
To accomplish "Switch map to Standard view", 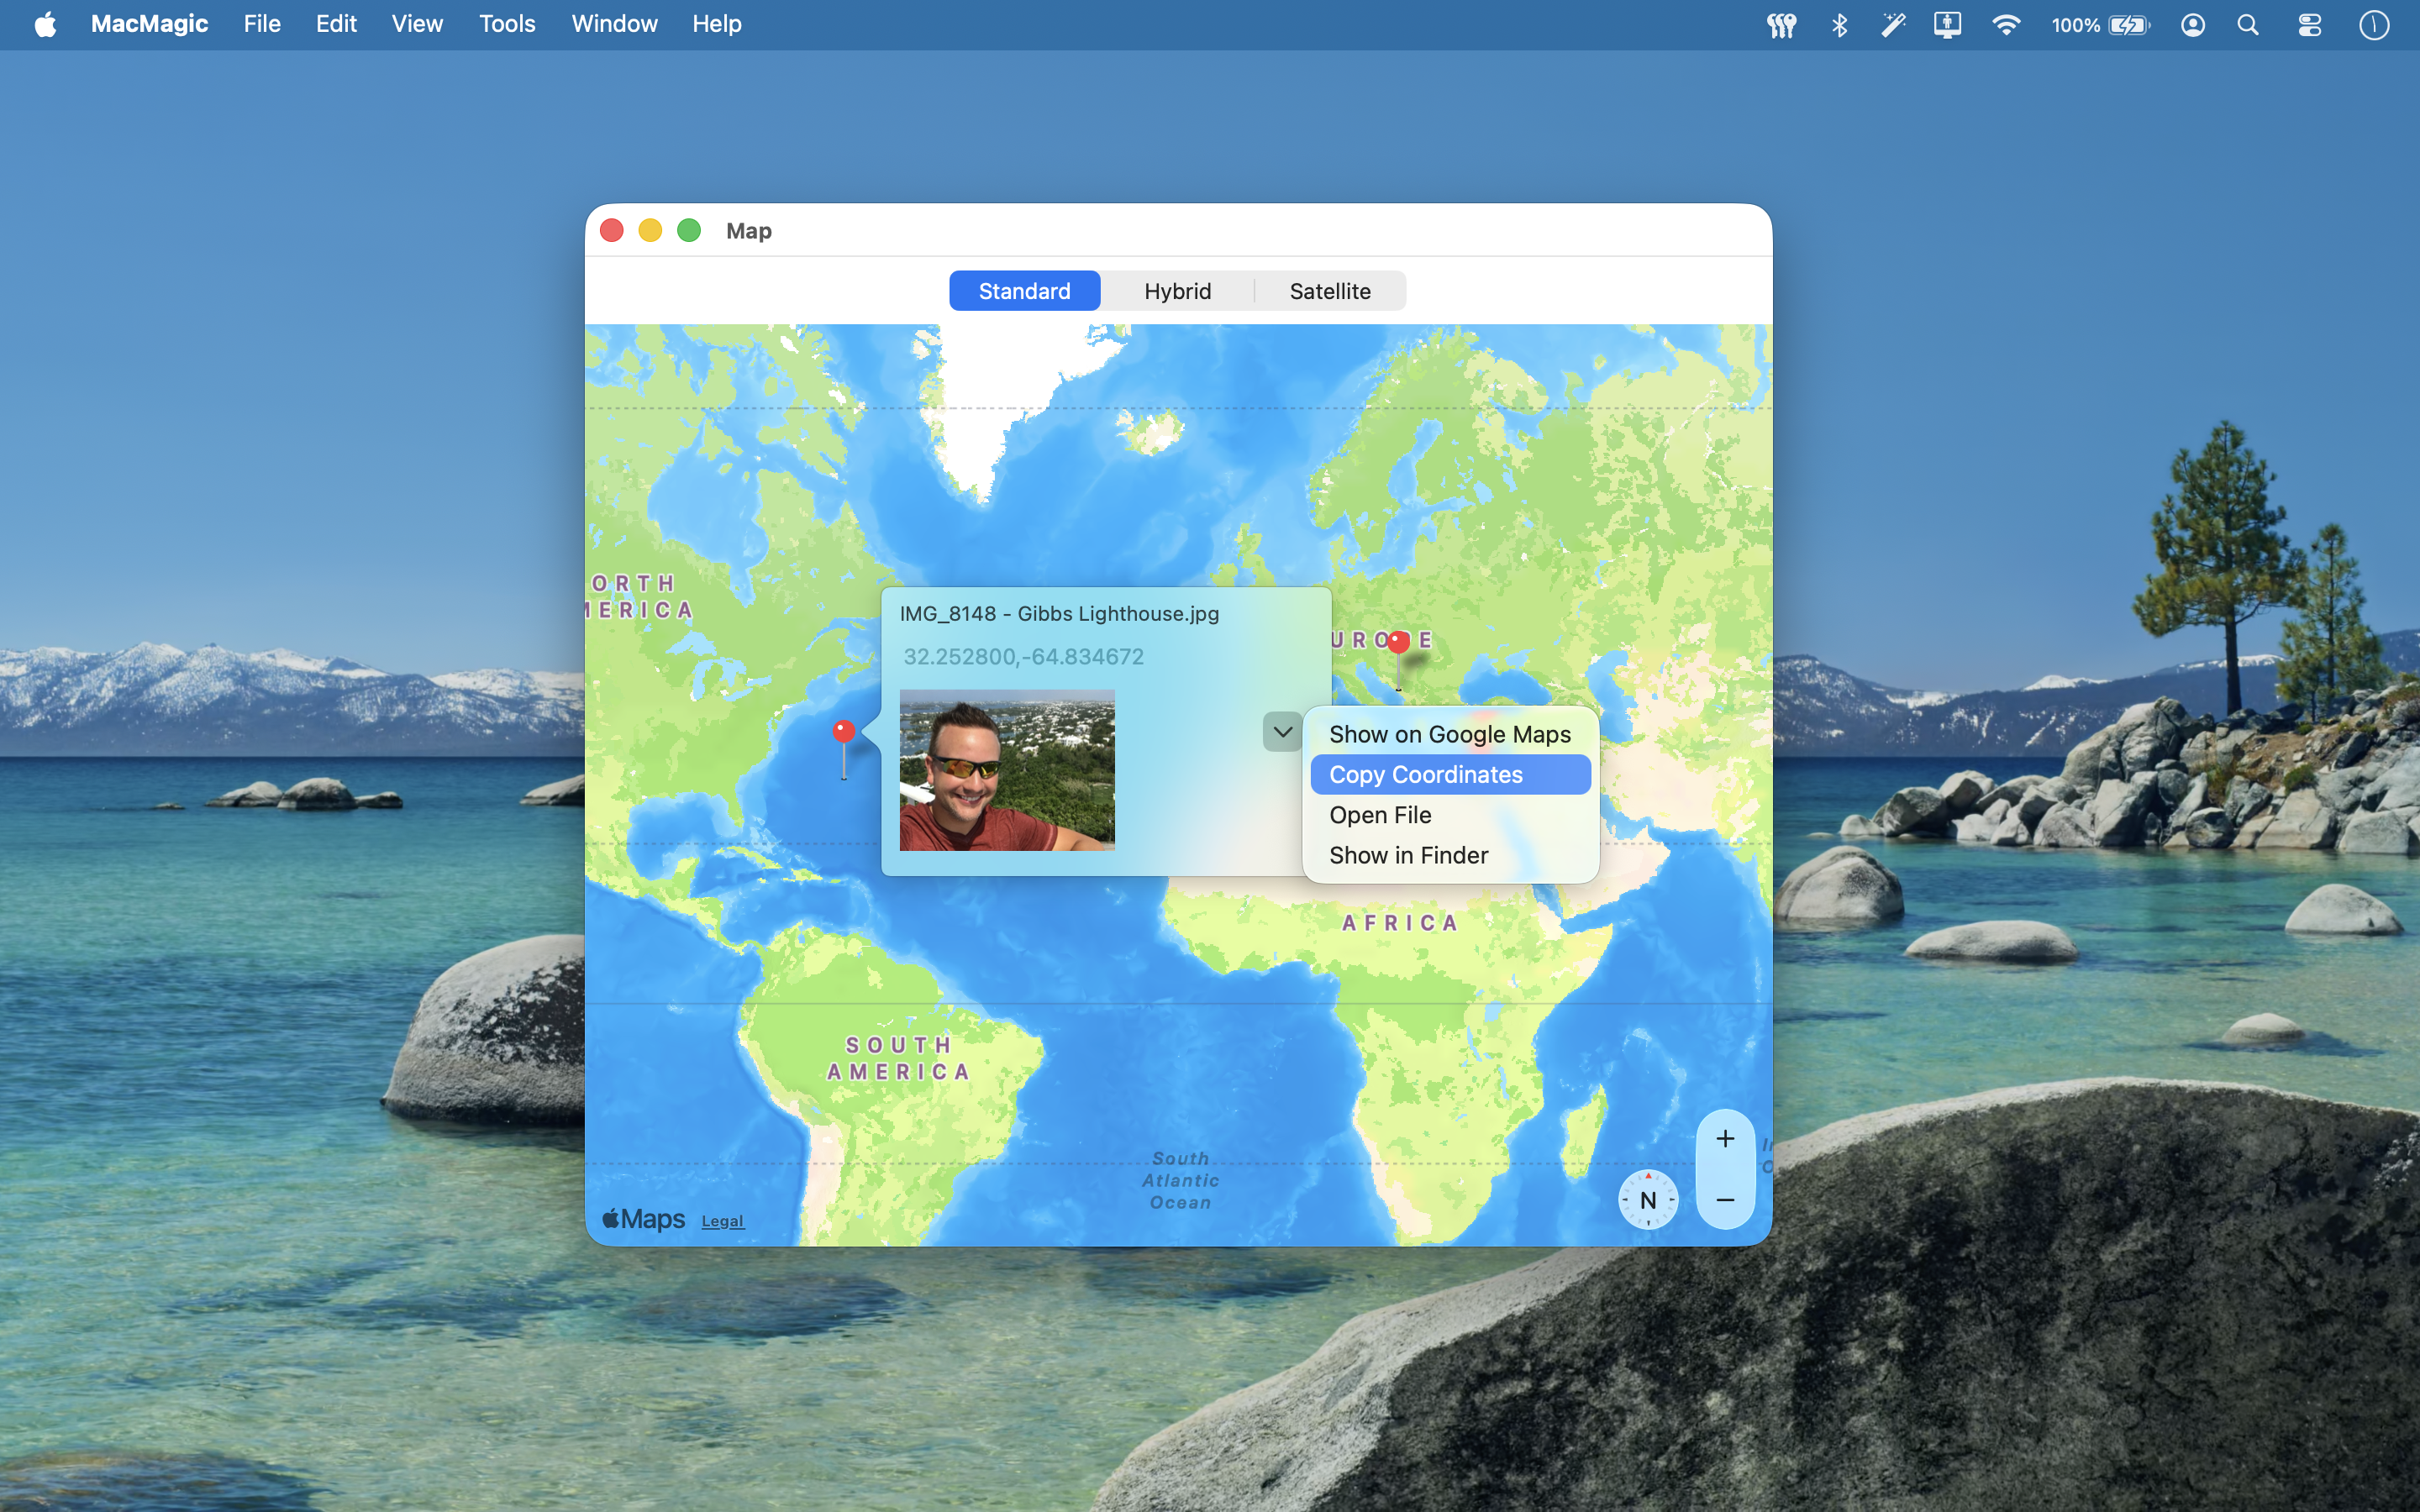I will point(1024,291).
